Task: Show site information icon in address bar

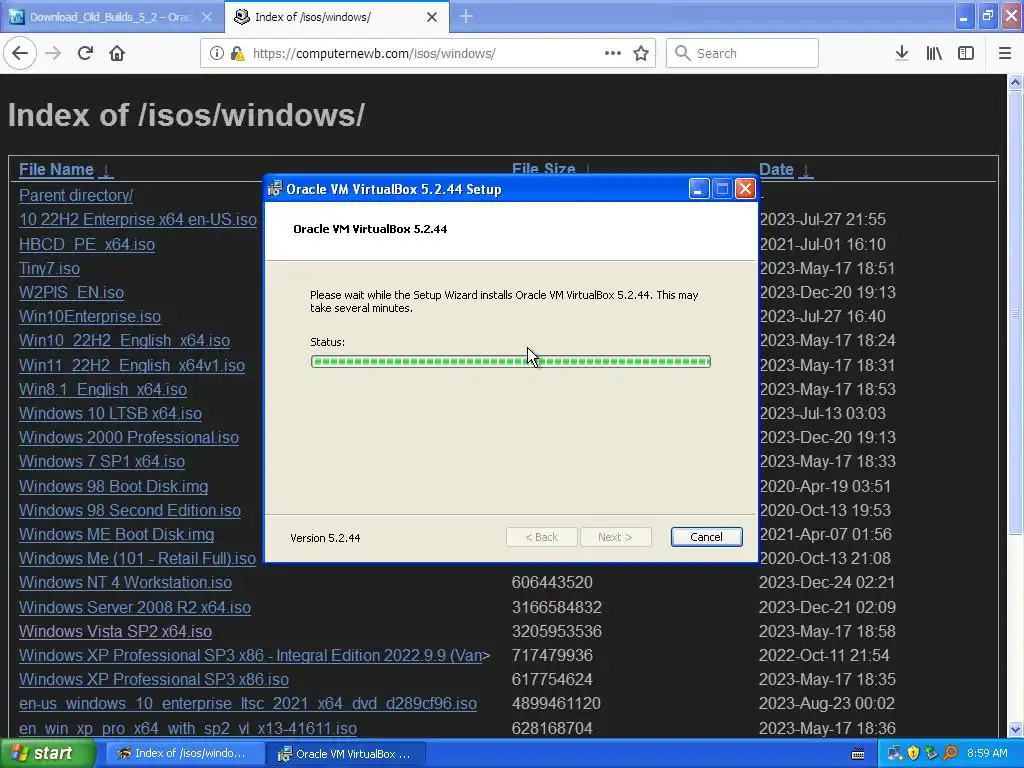Action: pos(217,54)
